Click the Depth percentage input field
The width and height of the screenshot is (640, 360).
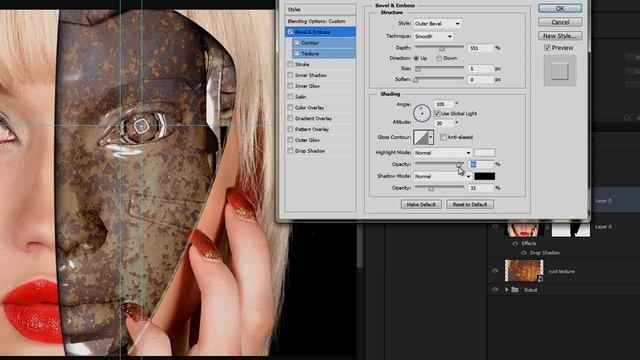tap(481, 48)
